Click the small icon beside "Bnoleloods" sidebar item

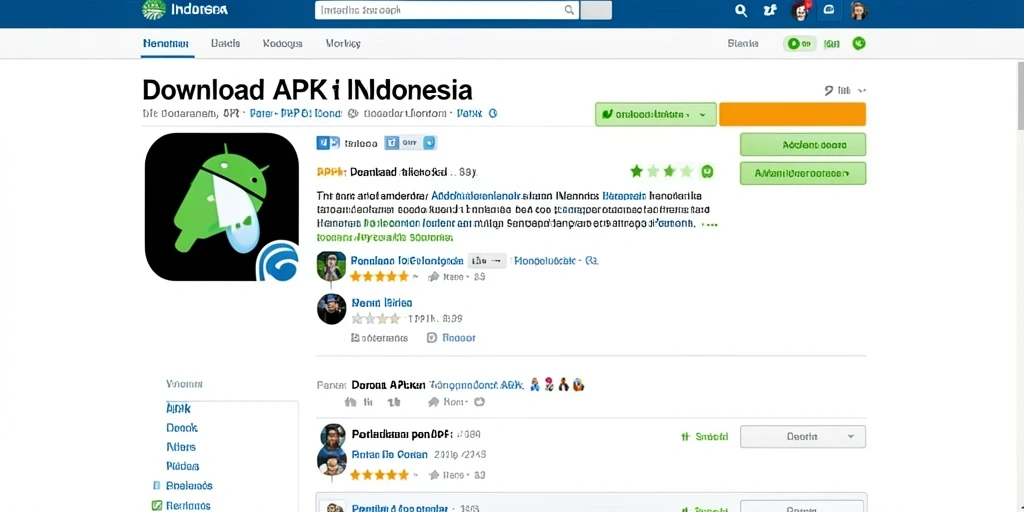[157, 486]
